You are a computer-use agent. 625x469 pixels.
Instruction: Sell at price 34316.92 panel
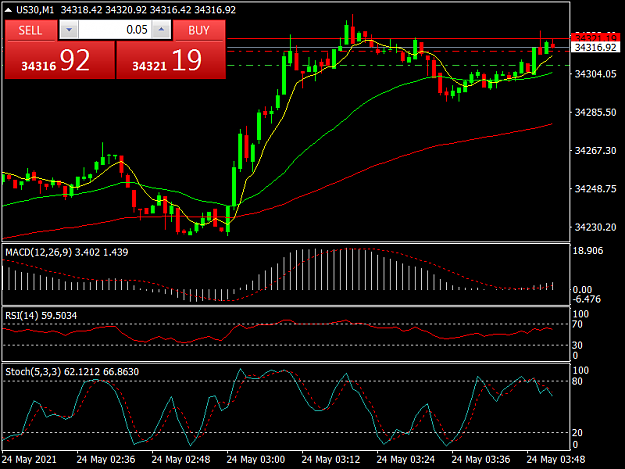click(x=60, y=60)
